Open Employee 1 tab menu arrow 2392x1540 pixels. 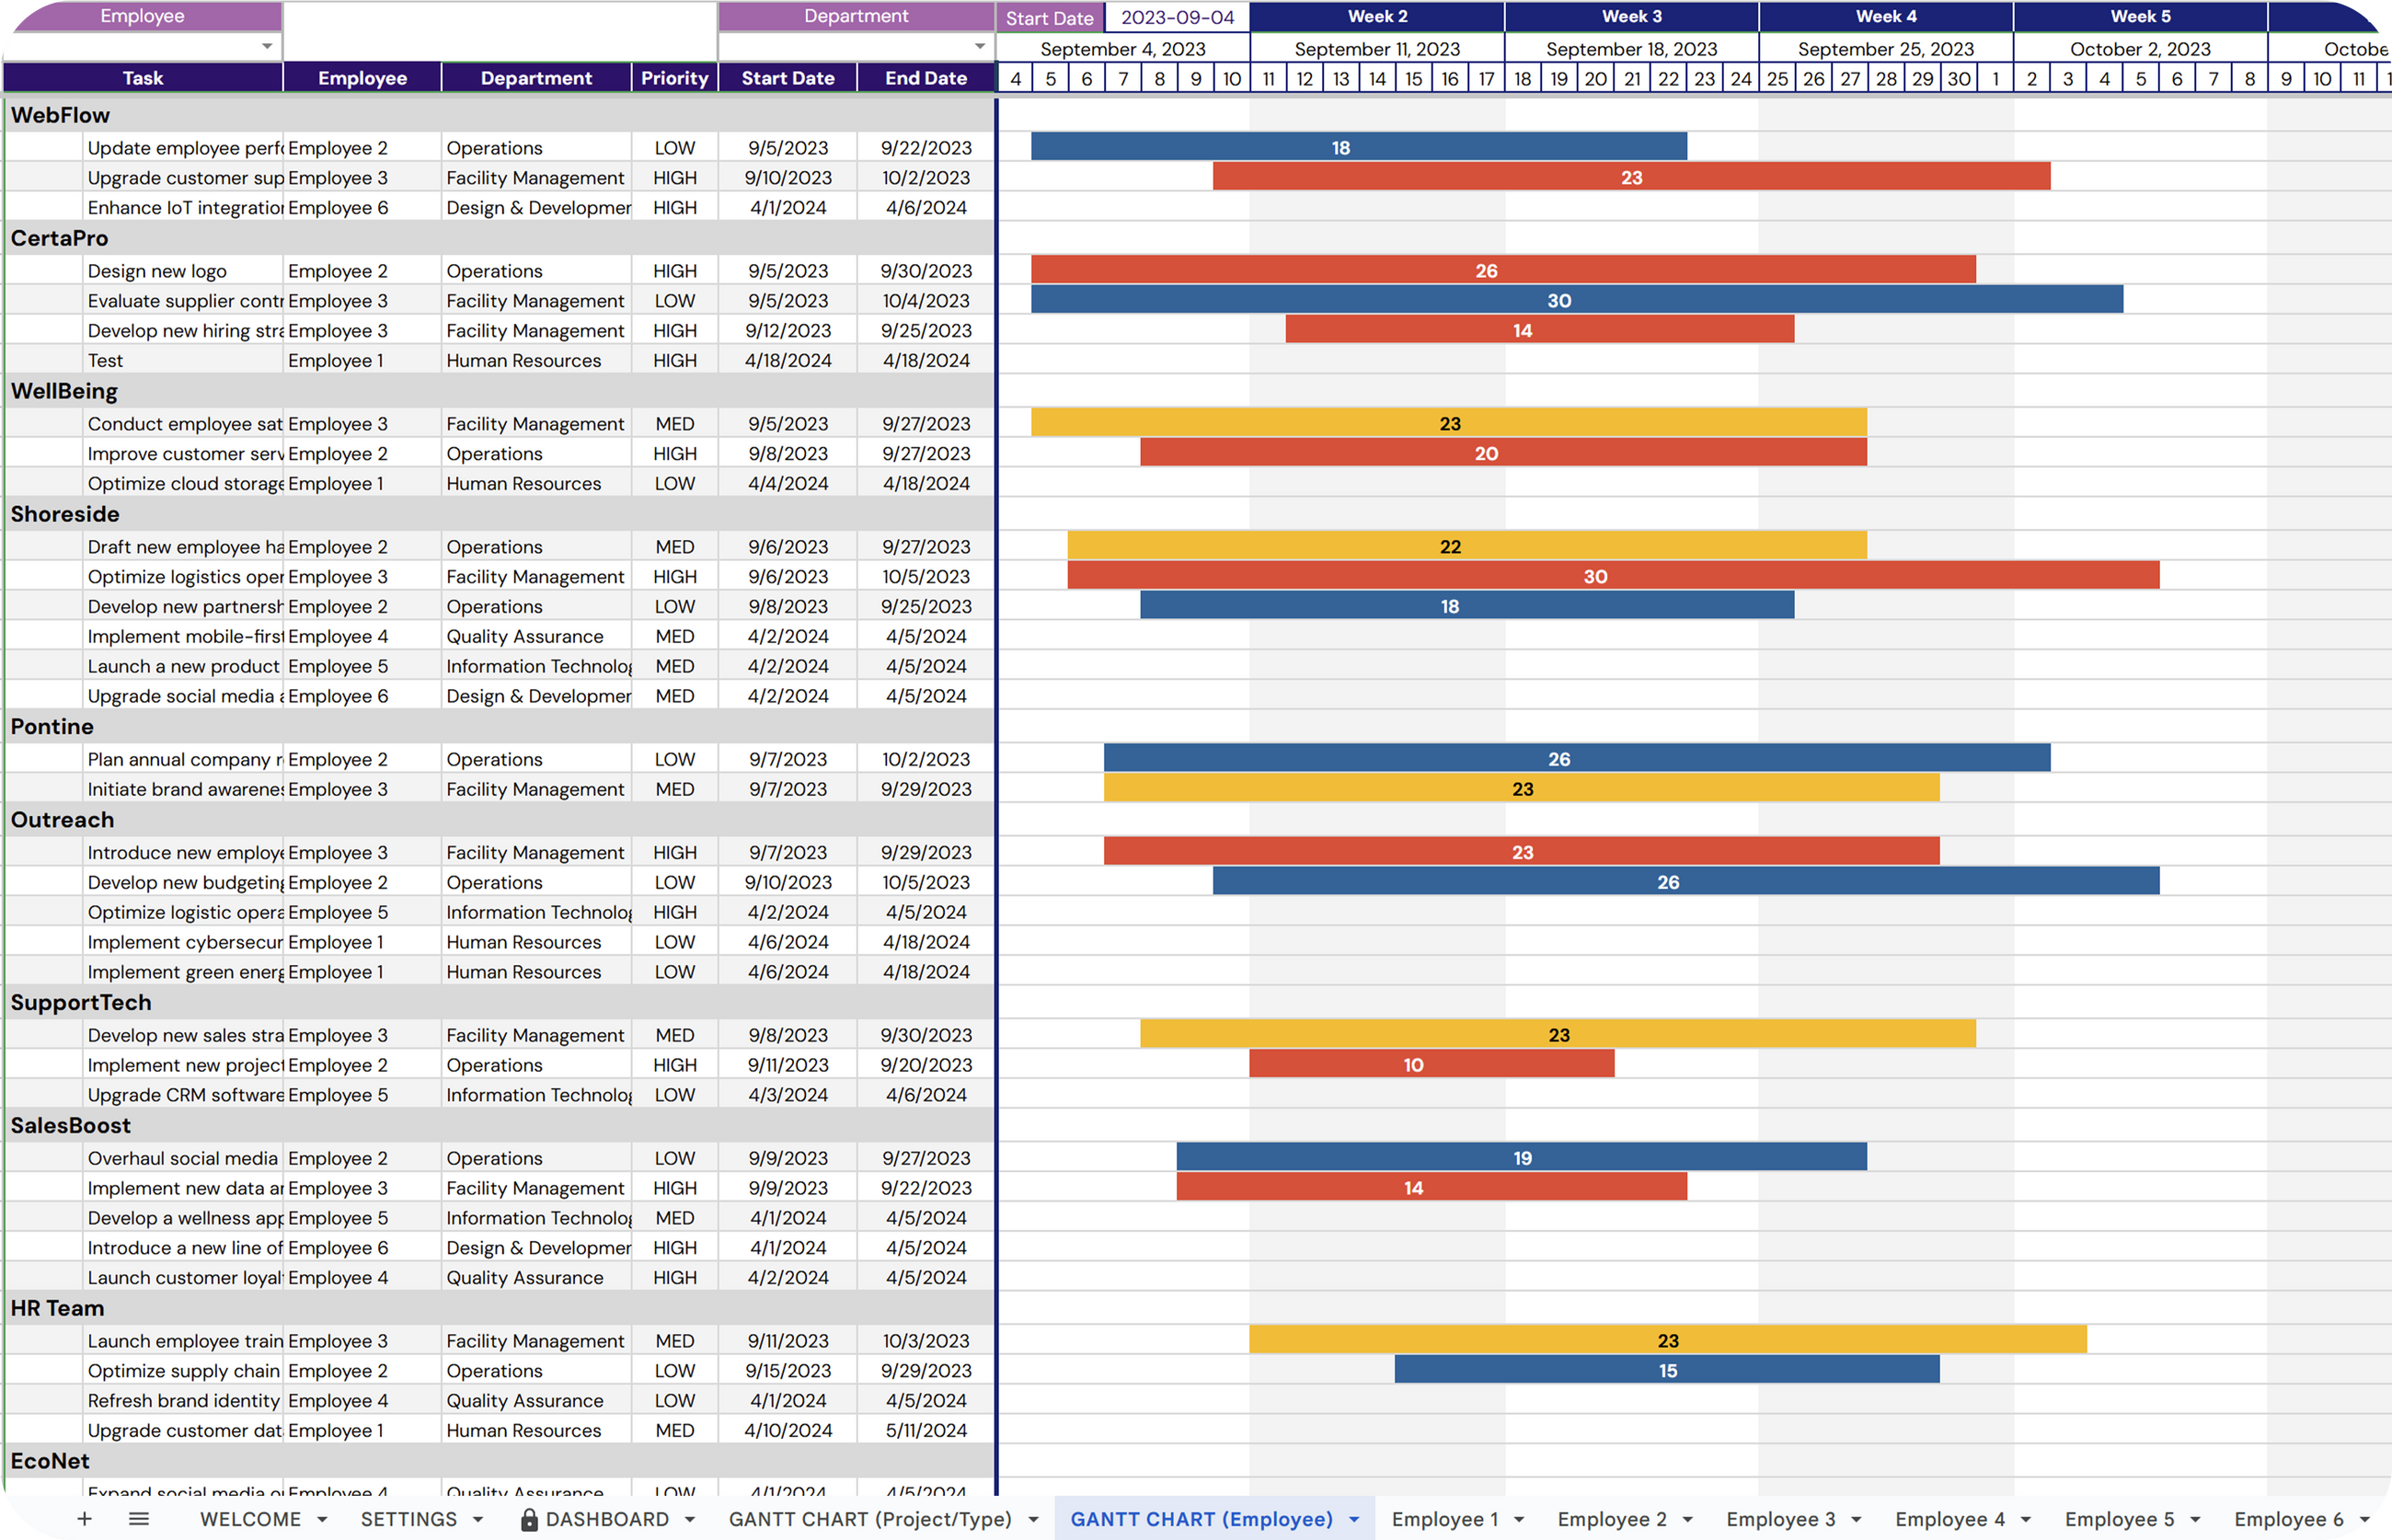click(1519, 1520)
